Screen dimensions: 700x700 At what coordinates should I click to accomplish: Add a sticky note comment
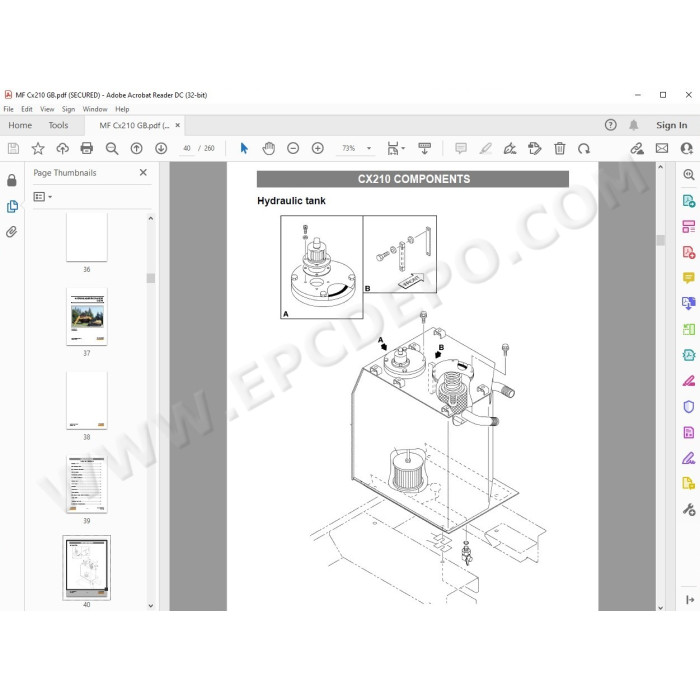click(x=461, y=148)
